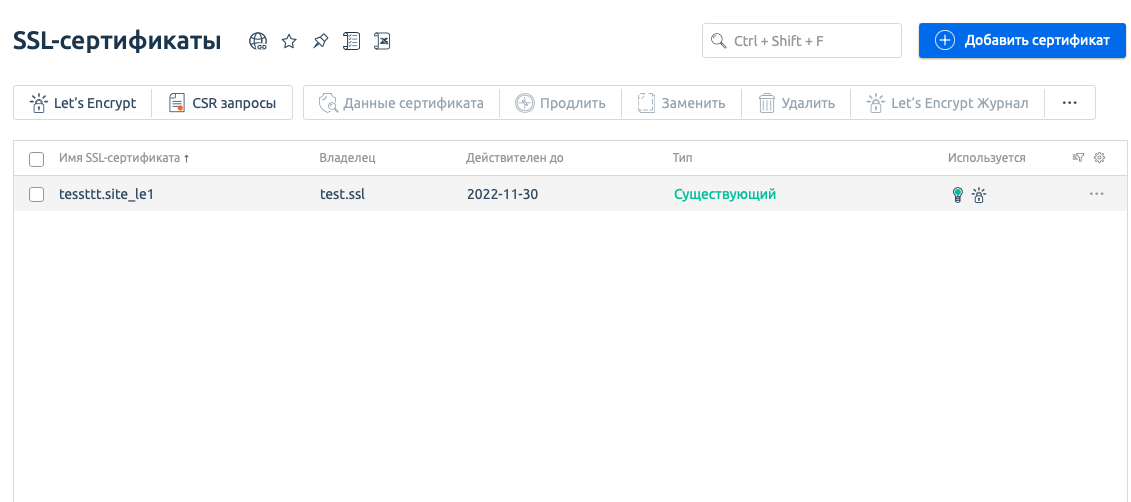Toggle the select-all checkbox in table header
Image resolution: width=1131 pixels, height=502 pixels.
37,159
